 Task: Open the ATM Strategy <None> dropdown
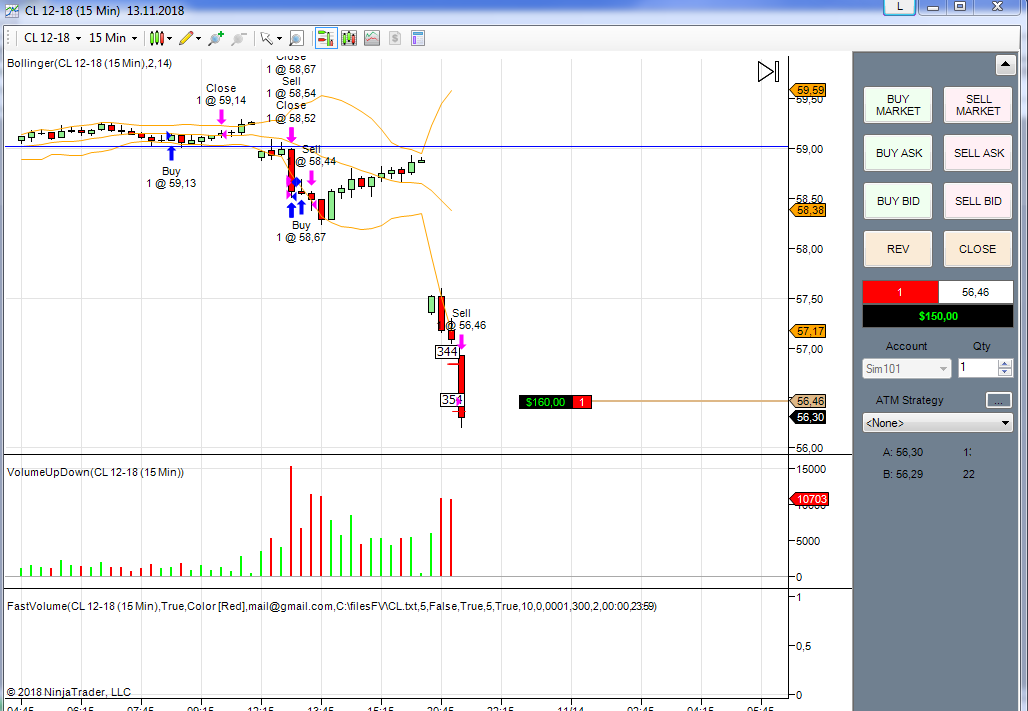938,423
